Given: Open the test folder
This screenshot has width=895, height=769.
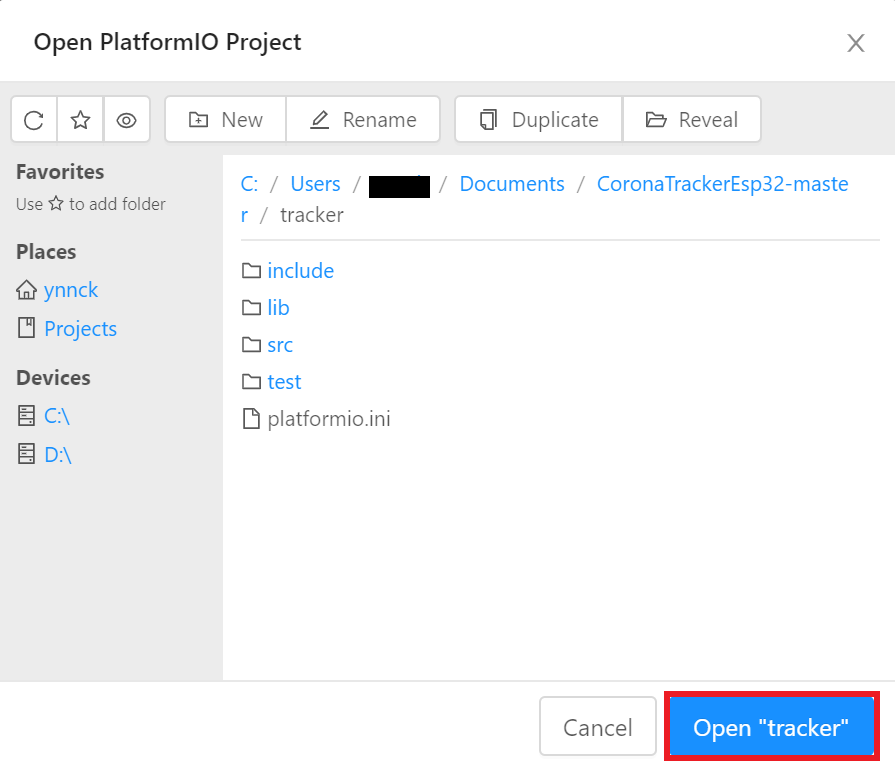Looking at the screenshot, I should coord(284,382).
